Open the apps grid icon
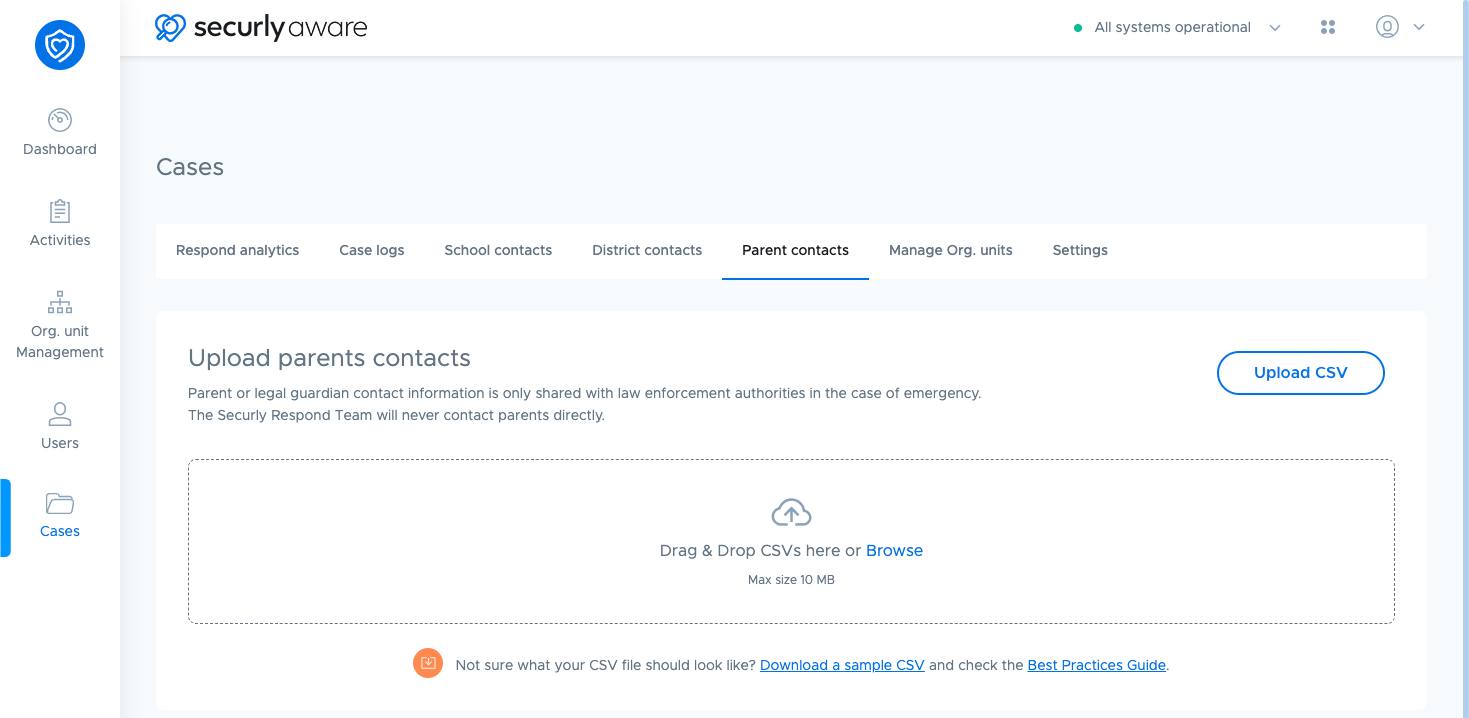The height and width of the screenshot is (718, 1469). click(1328, 28)
